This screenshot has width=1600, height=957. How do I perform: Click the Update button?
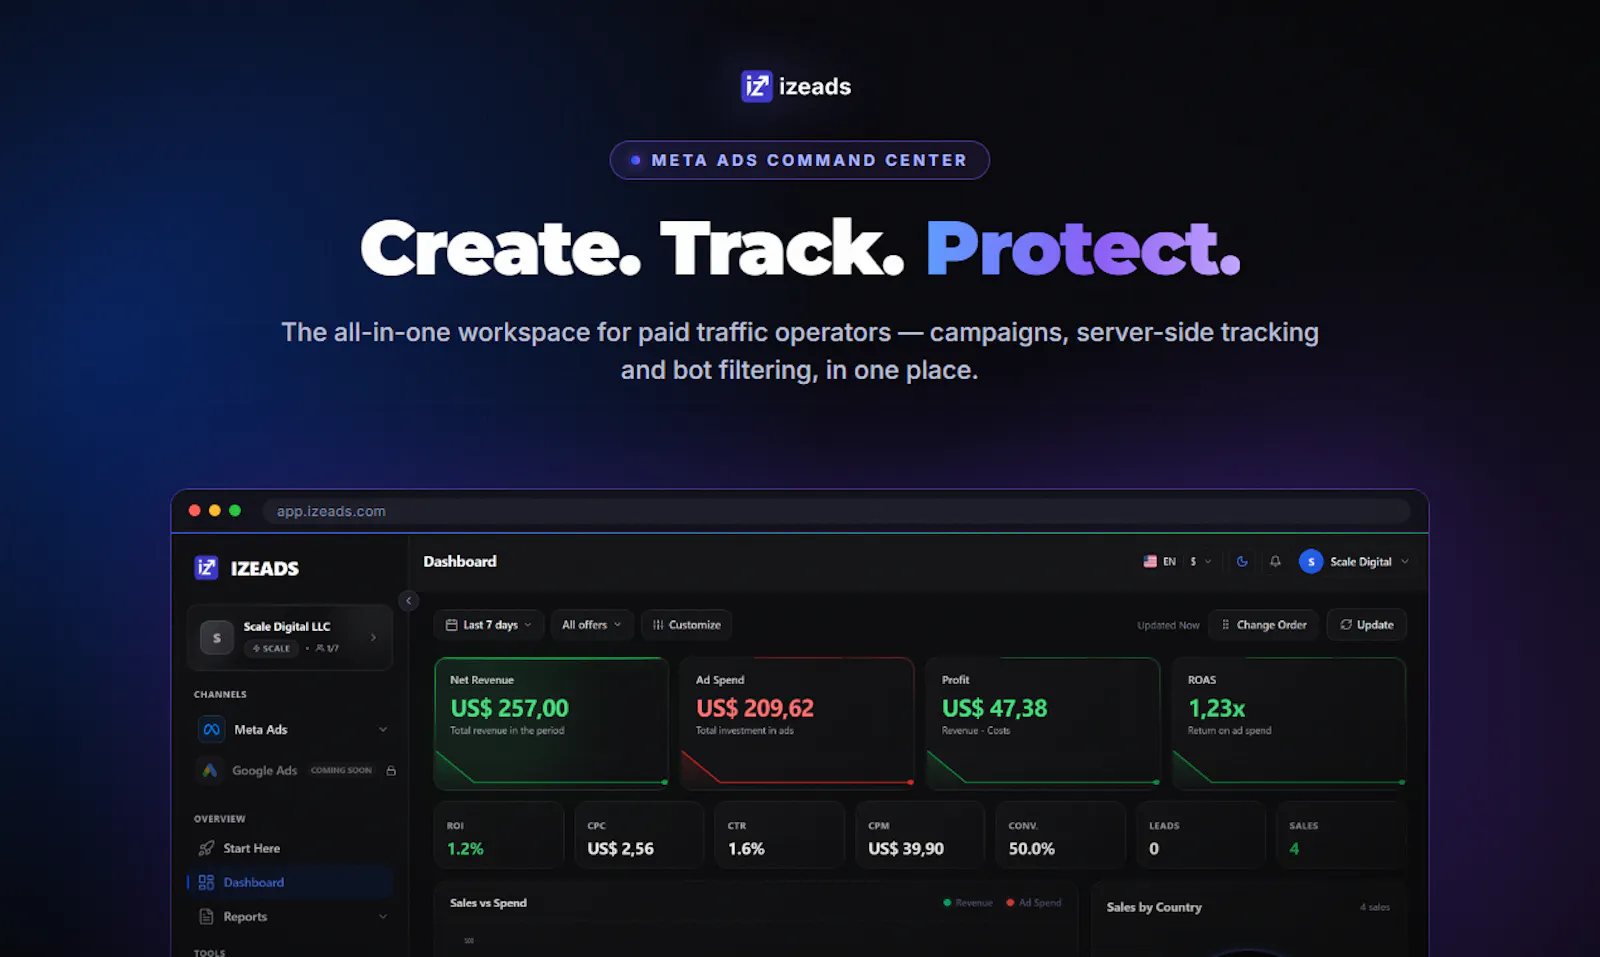coord(1366,625)
